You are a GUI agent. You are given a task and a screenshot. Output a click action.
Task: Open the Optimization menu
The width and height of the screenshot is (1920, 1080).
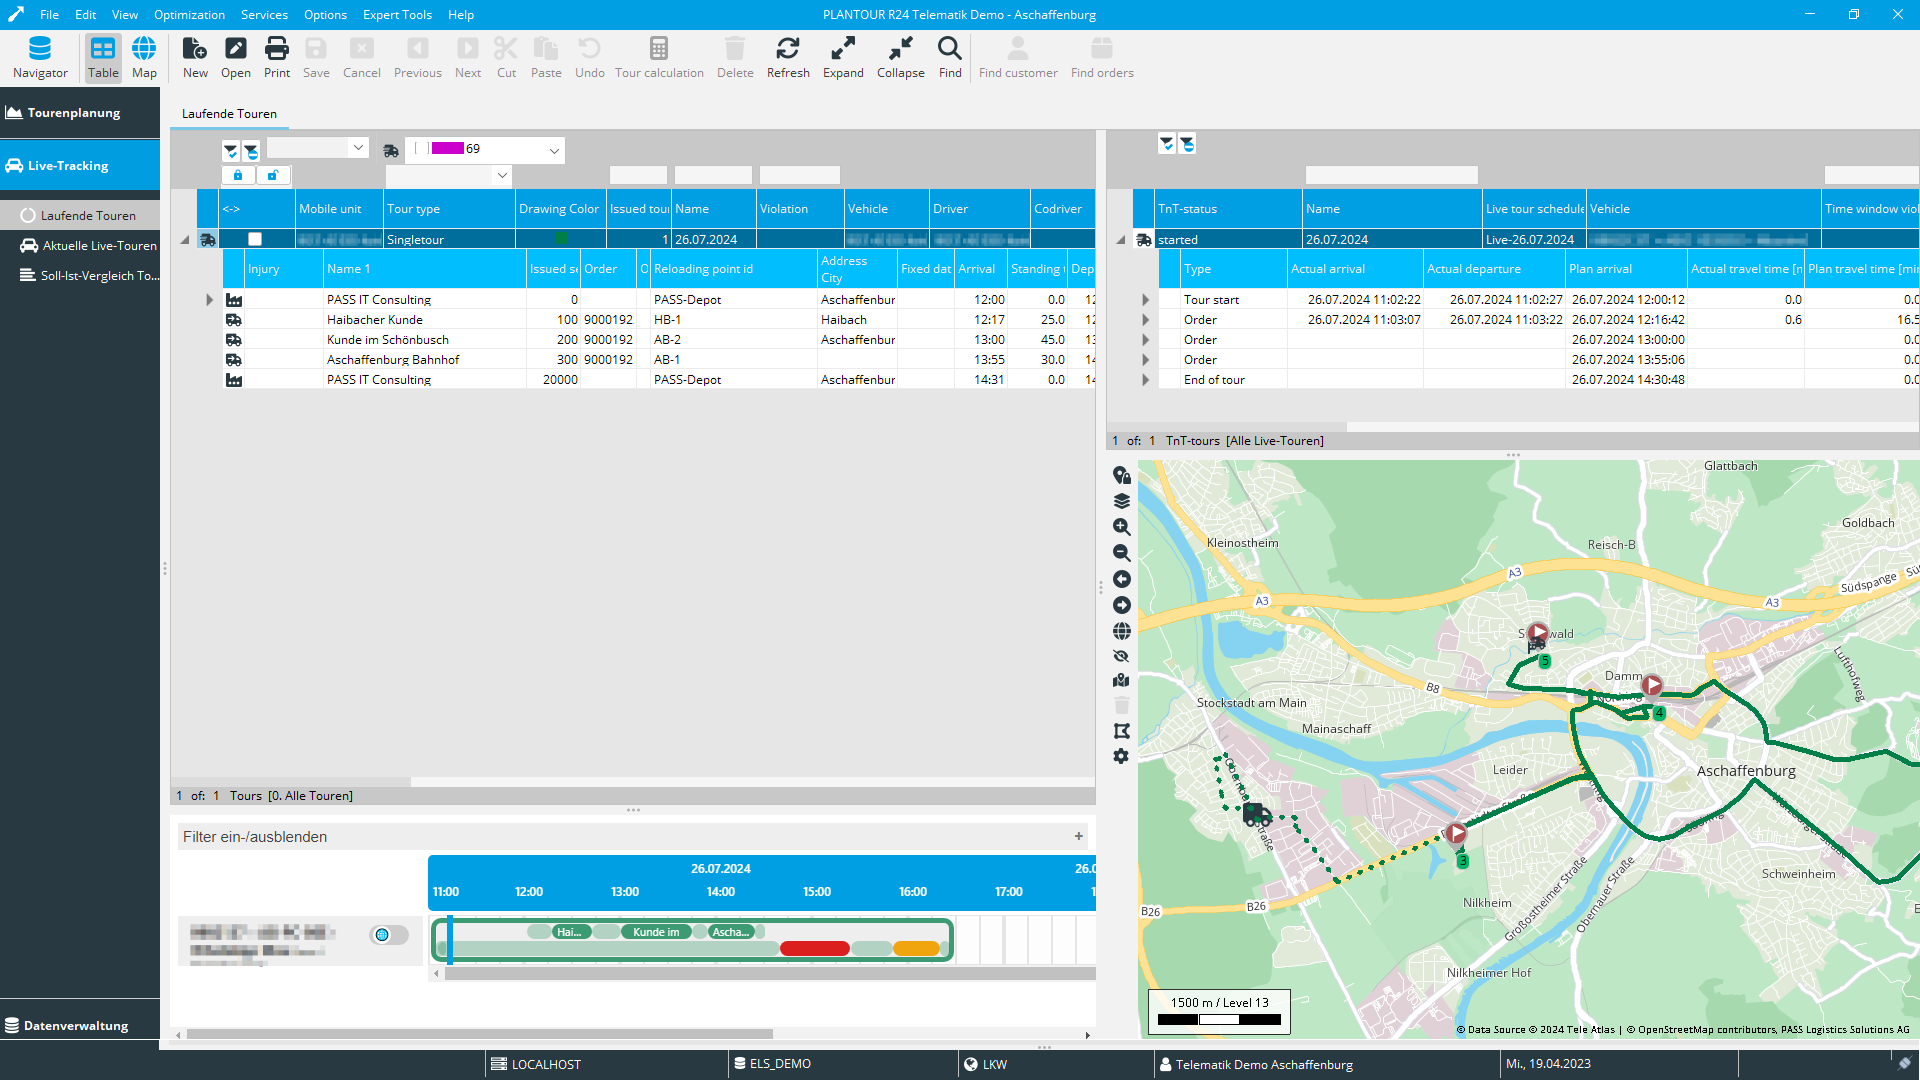click(x=189, y=14)
